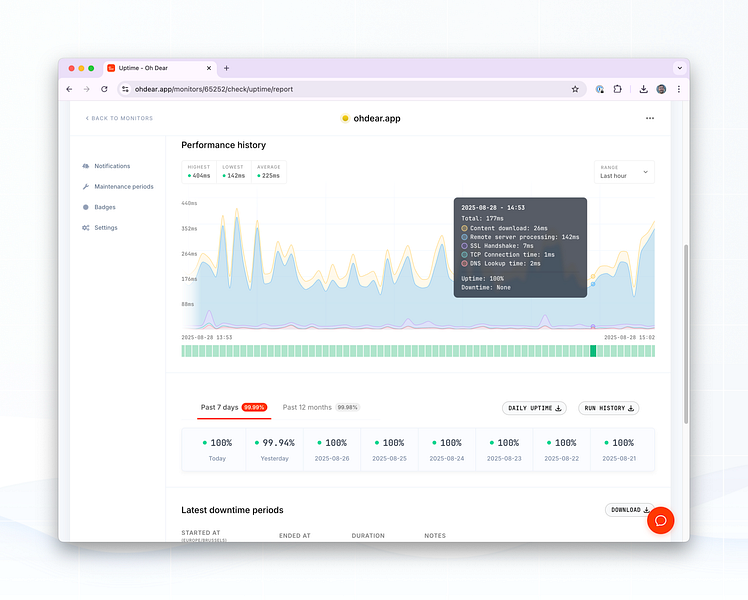Image resolution: width=748 pixels, height=600 pixels.
Task: Open Notifications in the sidebar
Action: point(112,166)
